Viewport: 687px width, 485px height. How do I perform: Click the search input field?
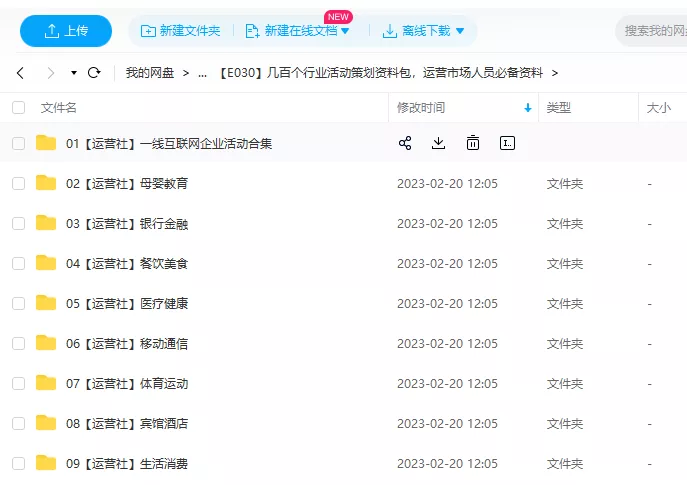652,31
